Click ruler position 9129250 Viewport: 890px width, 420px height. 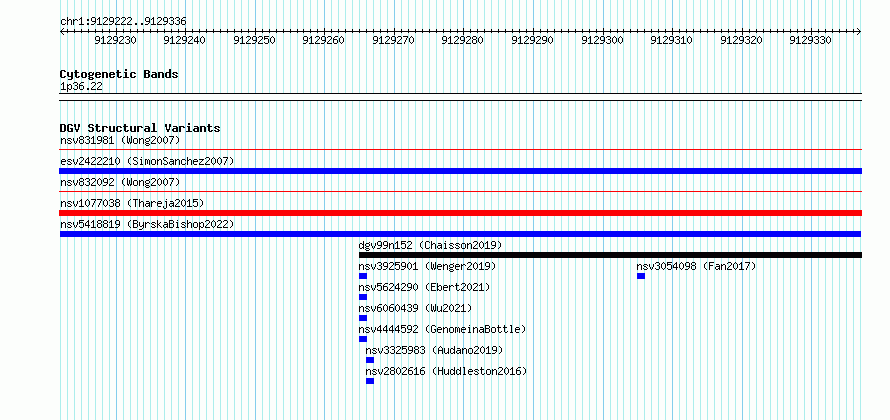coord(255,40)
